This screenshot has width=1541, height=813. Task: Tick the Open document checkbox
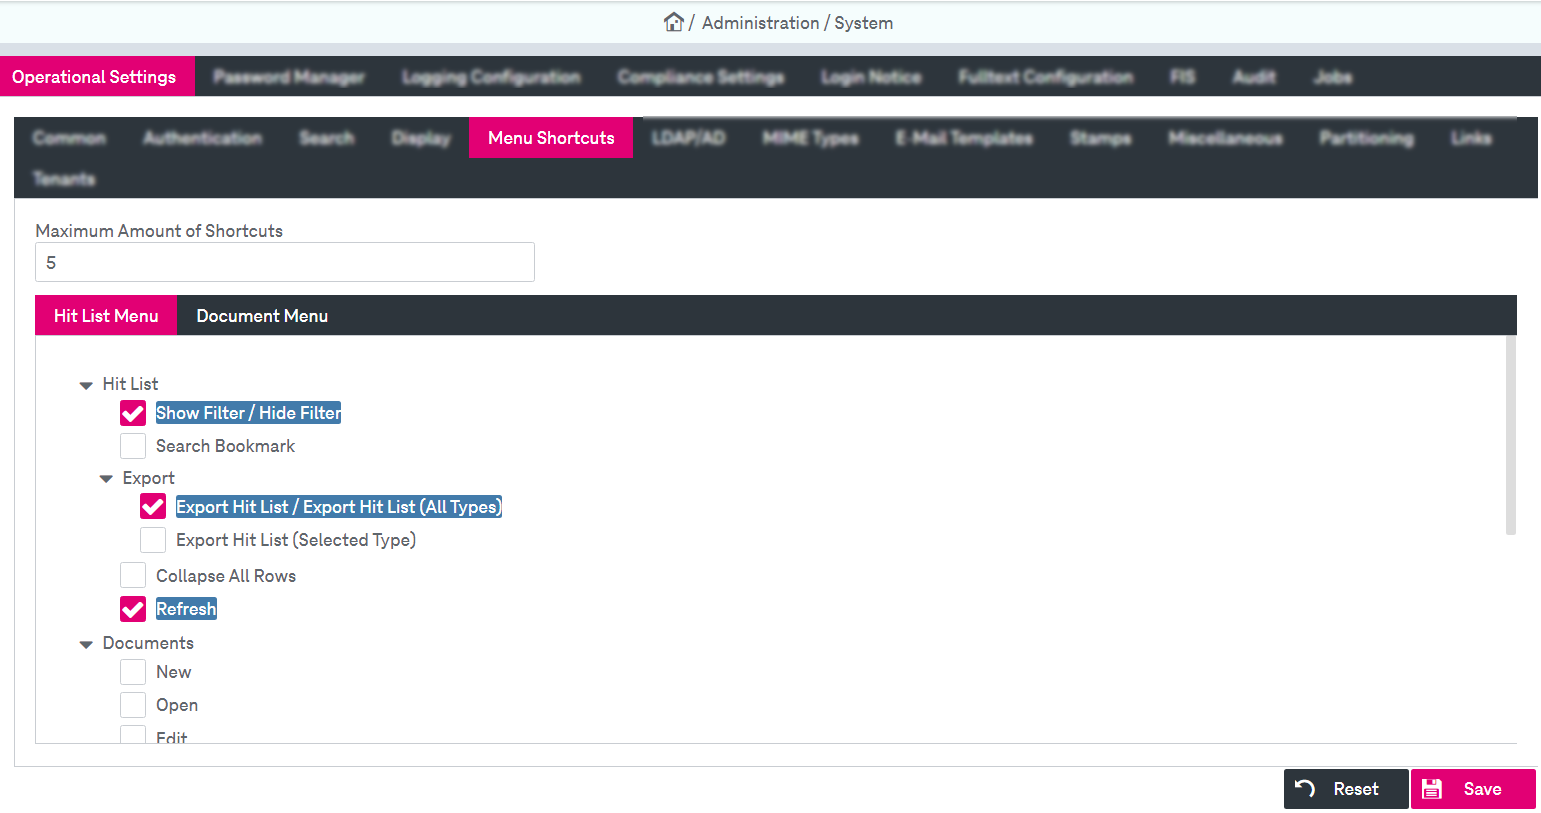click(133, 705)
